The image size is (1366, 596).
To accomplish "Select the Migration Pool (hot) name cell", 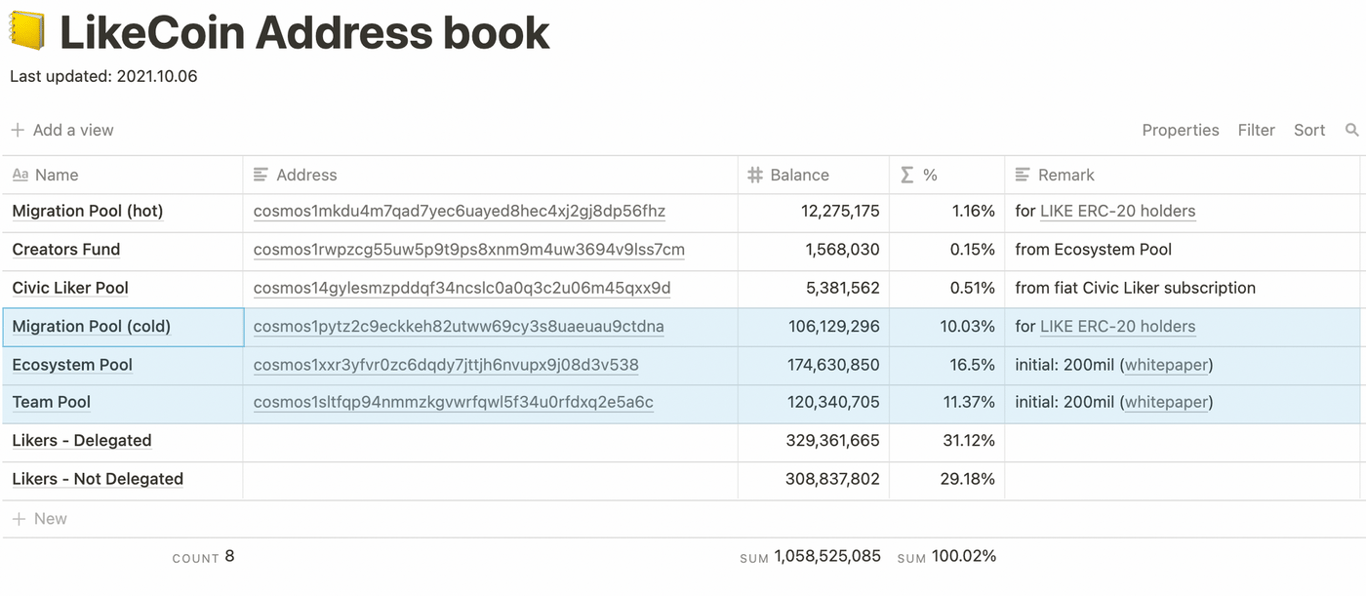I will pyautogui.click(x=123, y=211).
